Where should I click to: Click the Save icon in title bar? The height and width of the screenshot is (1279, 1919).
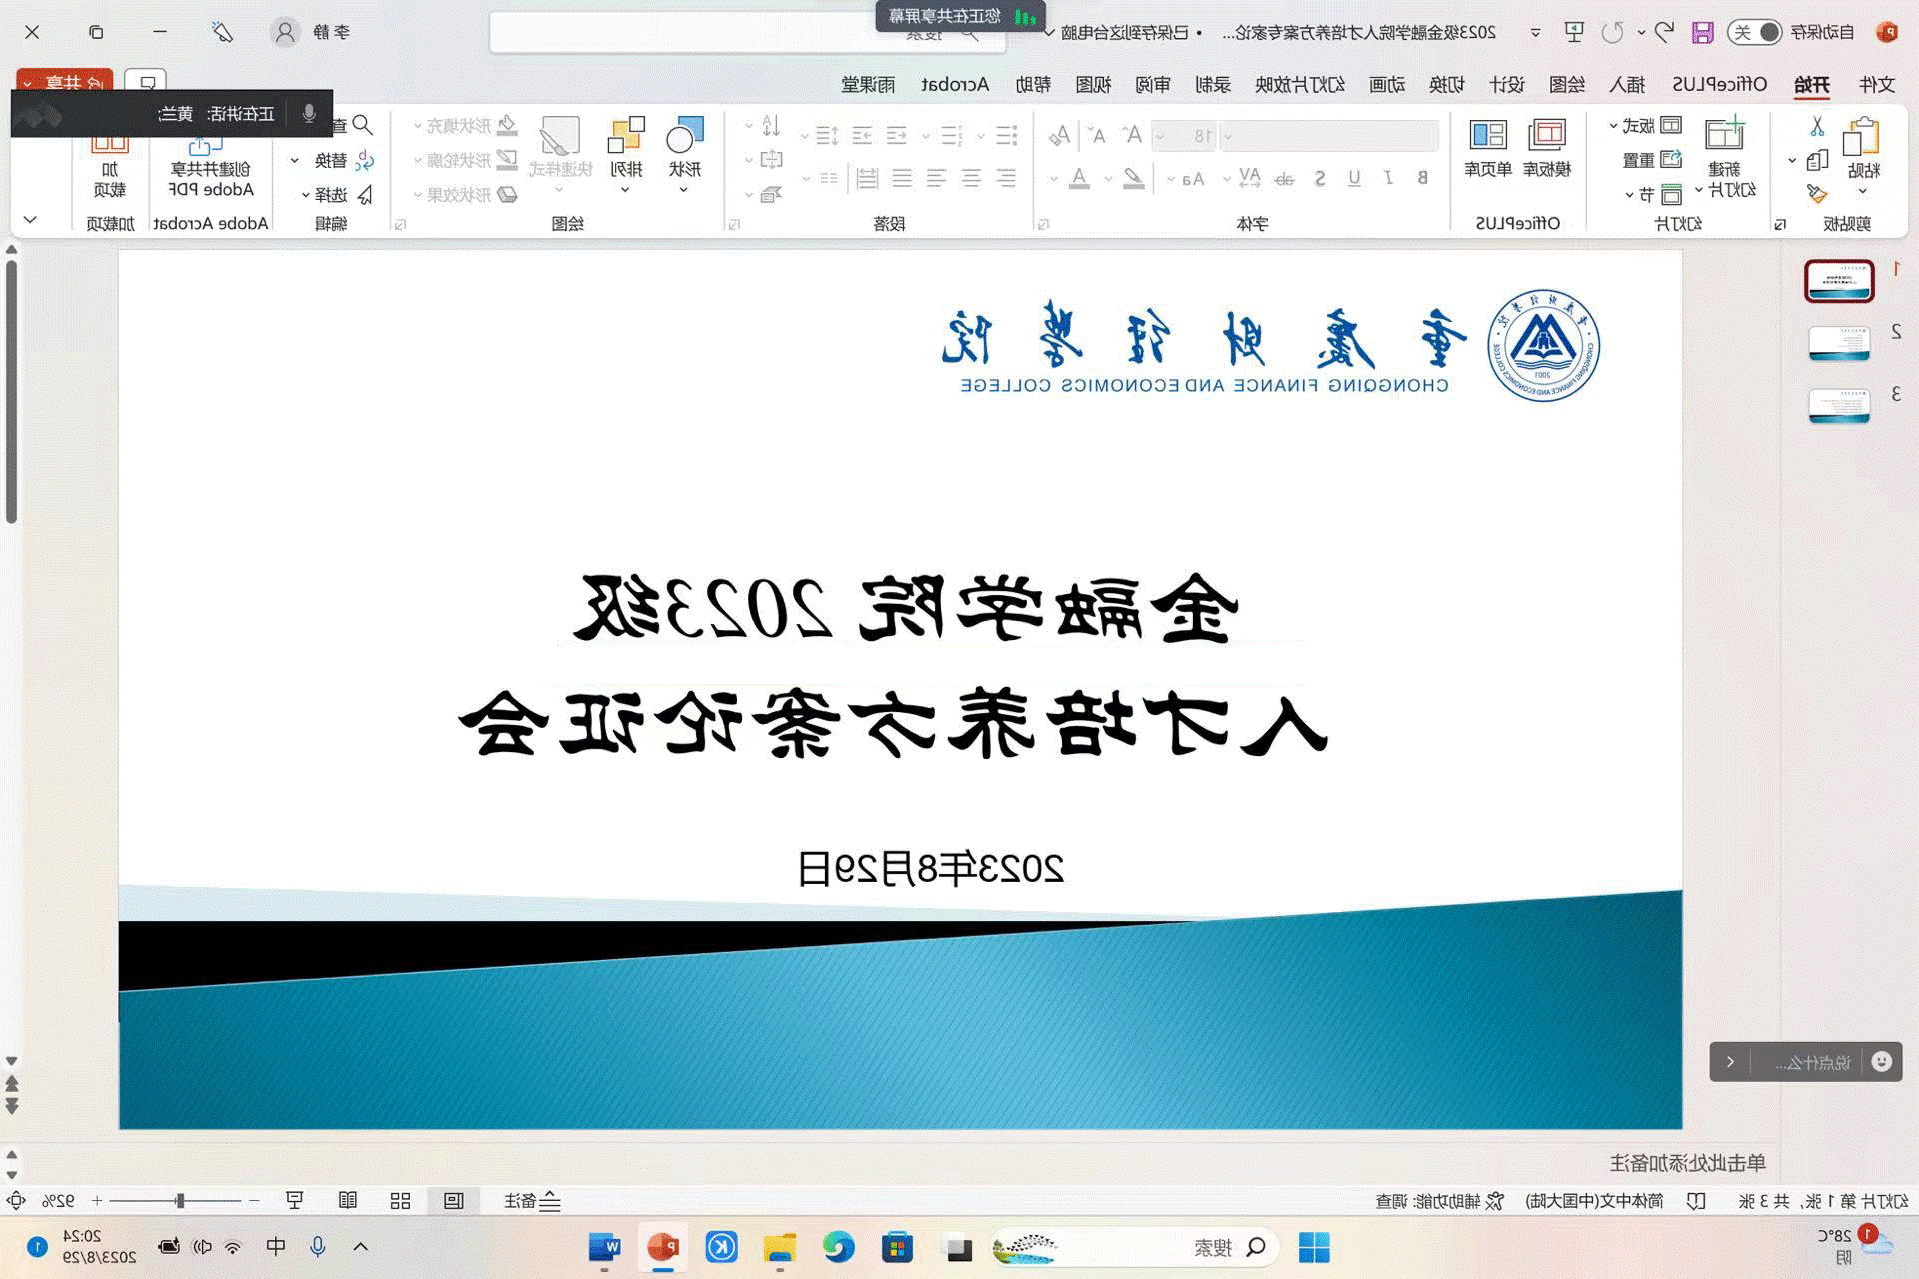[x=1702, y=32]
